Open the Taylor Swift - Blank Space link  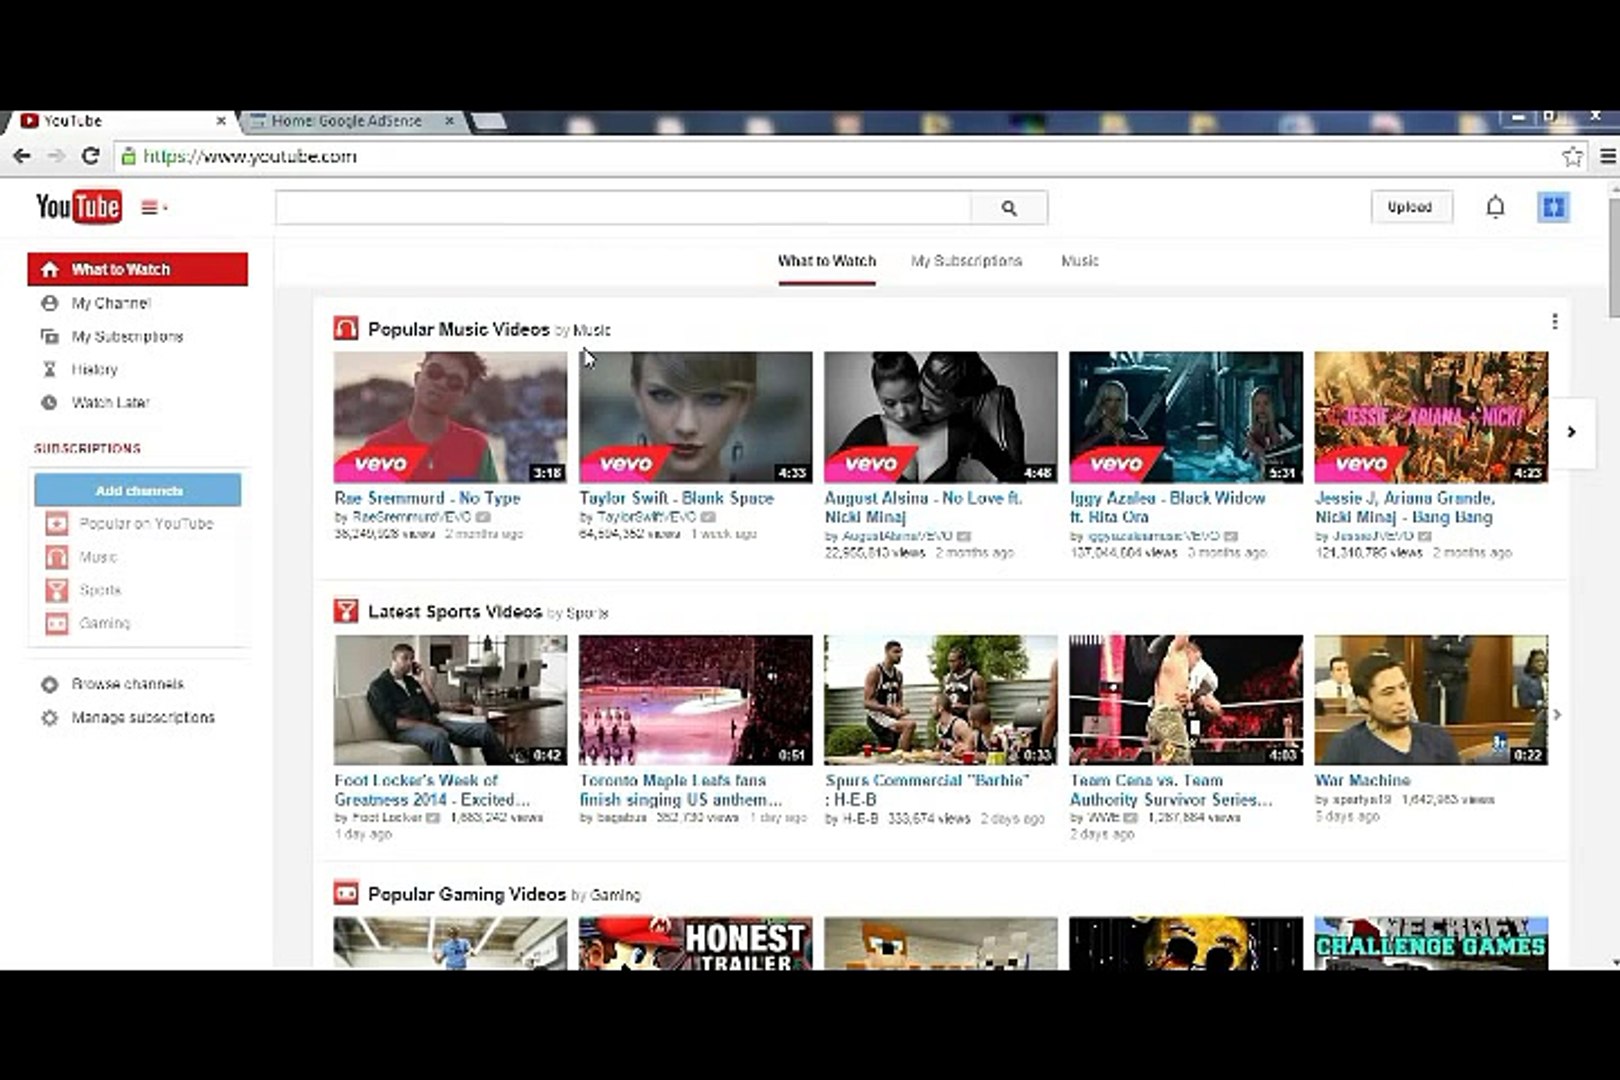click(676, 498)
